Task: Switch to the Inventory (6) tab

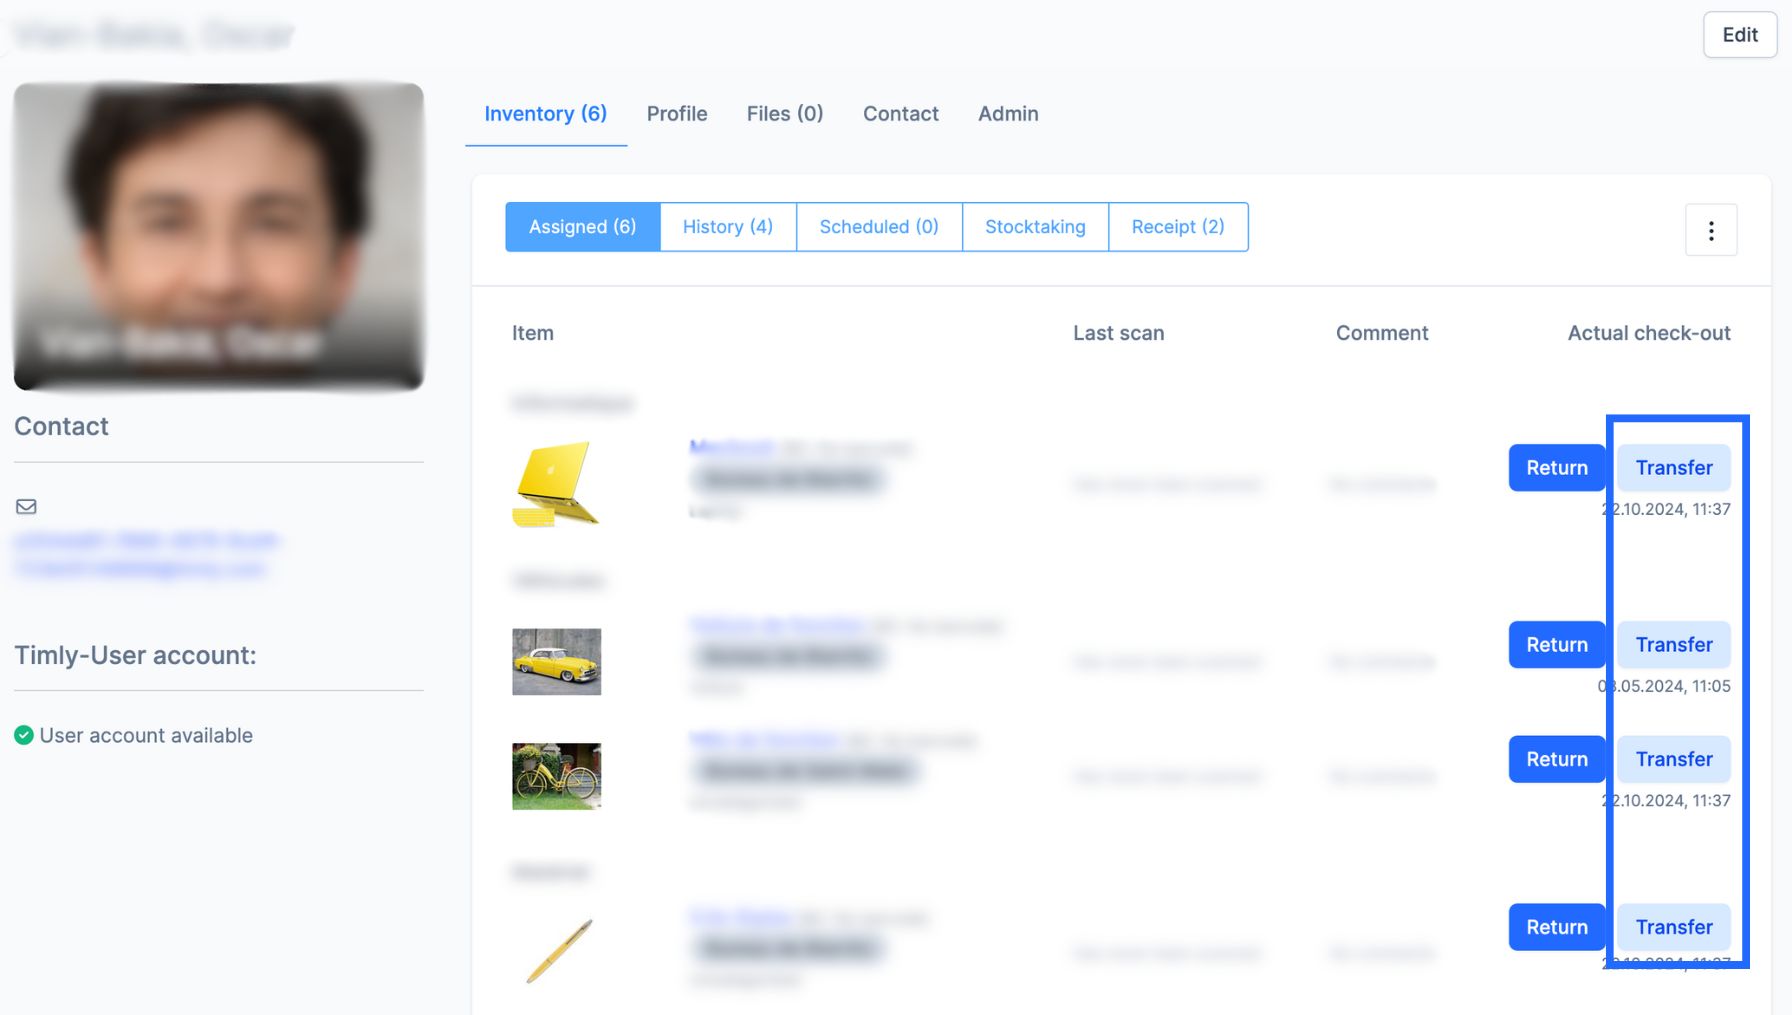Action: pyautogui.click(x=546, y=114)
